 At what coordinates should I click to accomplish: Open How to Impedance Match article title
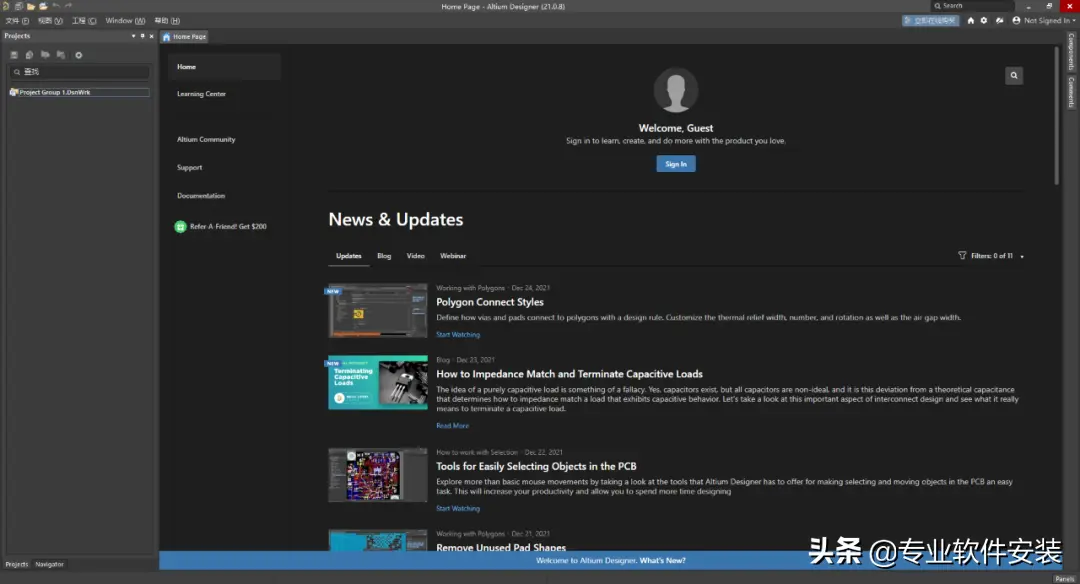click(570, 374)
